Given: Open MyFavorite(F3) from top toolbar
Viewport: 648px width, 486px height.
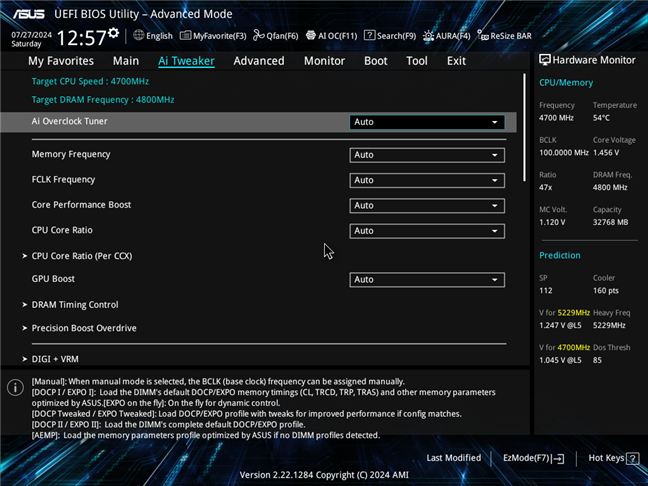Looking at the screenshot, I should 213,36.
